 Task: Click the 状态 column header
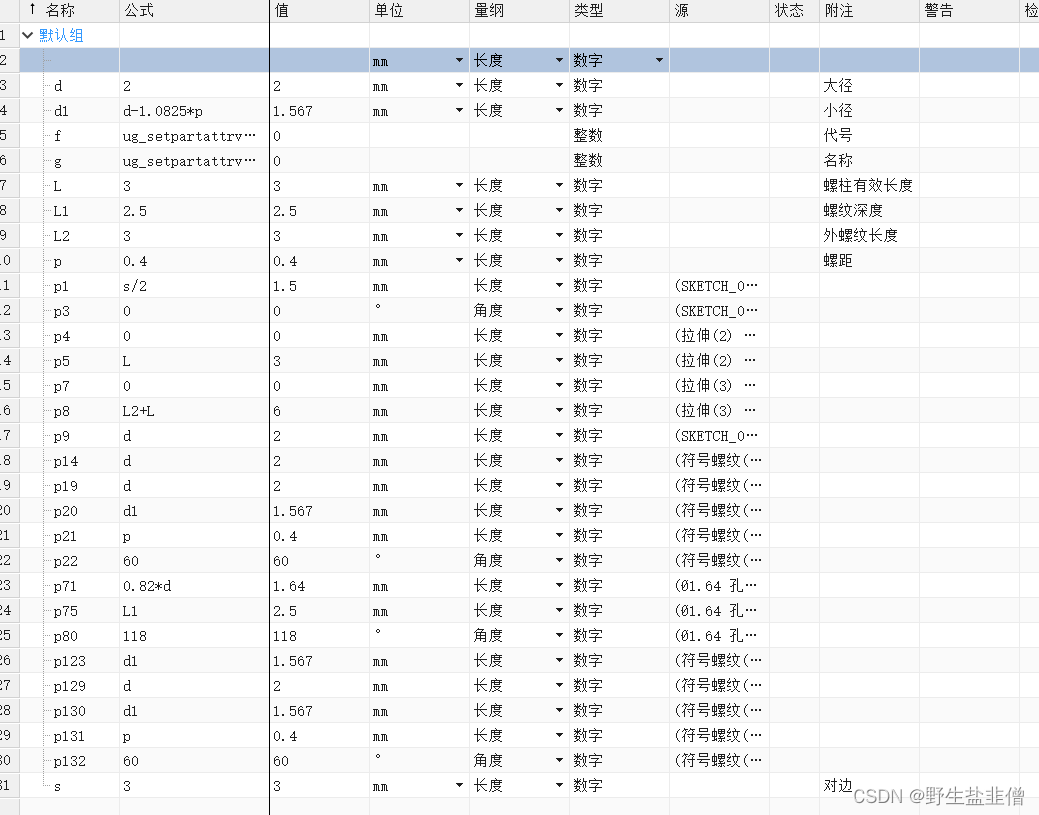pyautogui.click(x=789, y=11)
